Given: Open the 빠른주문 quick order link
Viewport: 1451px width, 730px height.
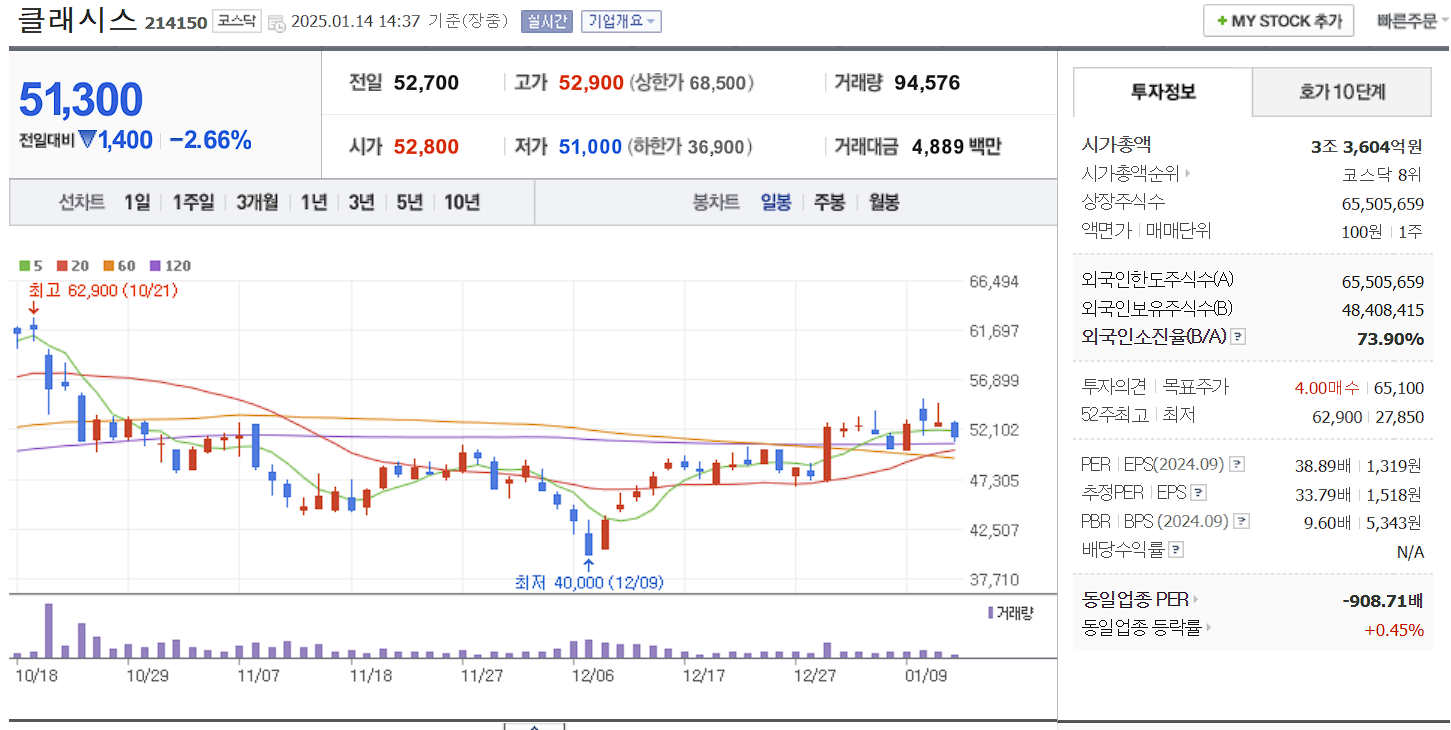Looking at the screenshot, I should point(1408,20).
